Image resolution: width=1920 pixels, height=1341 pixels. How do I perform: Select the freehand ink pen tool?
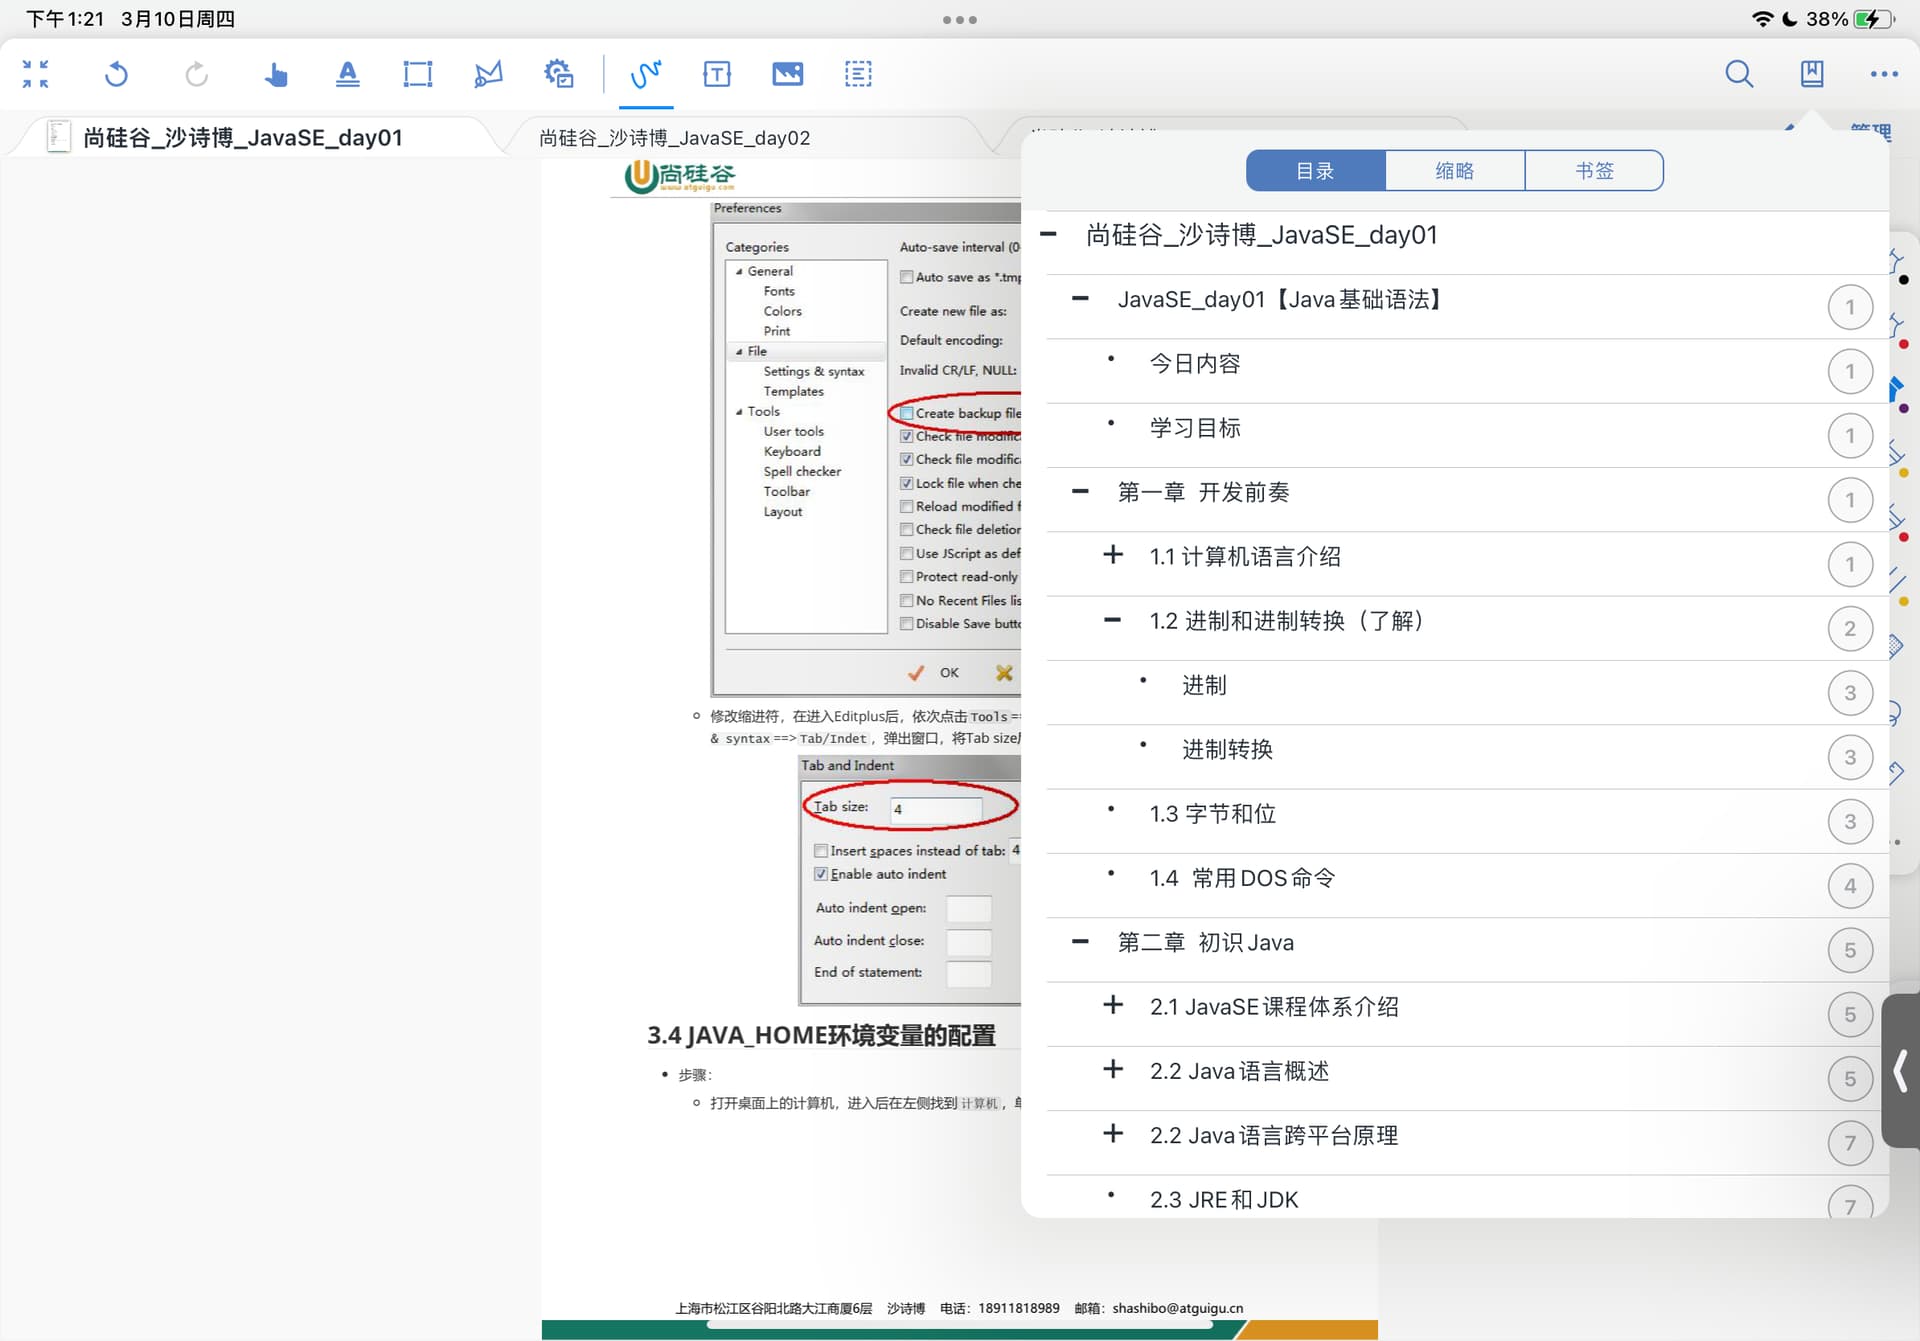pyautogui.click(x=646, y=74)
